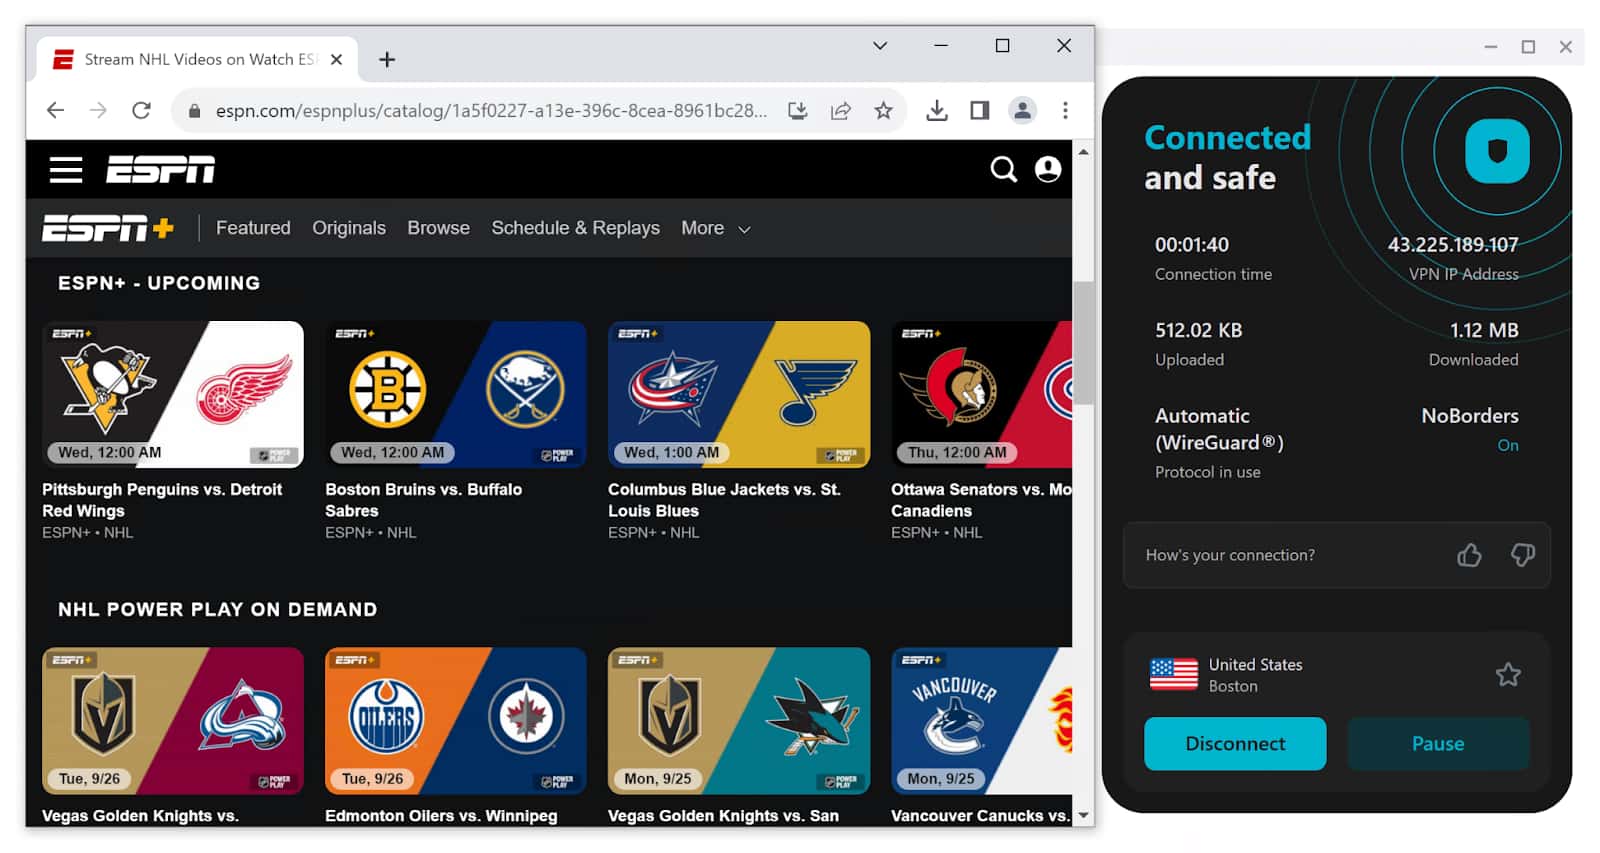Click the install app icon in address bar

[797, 110]
